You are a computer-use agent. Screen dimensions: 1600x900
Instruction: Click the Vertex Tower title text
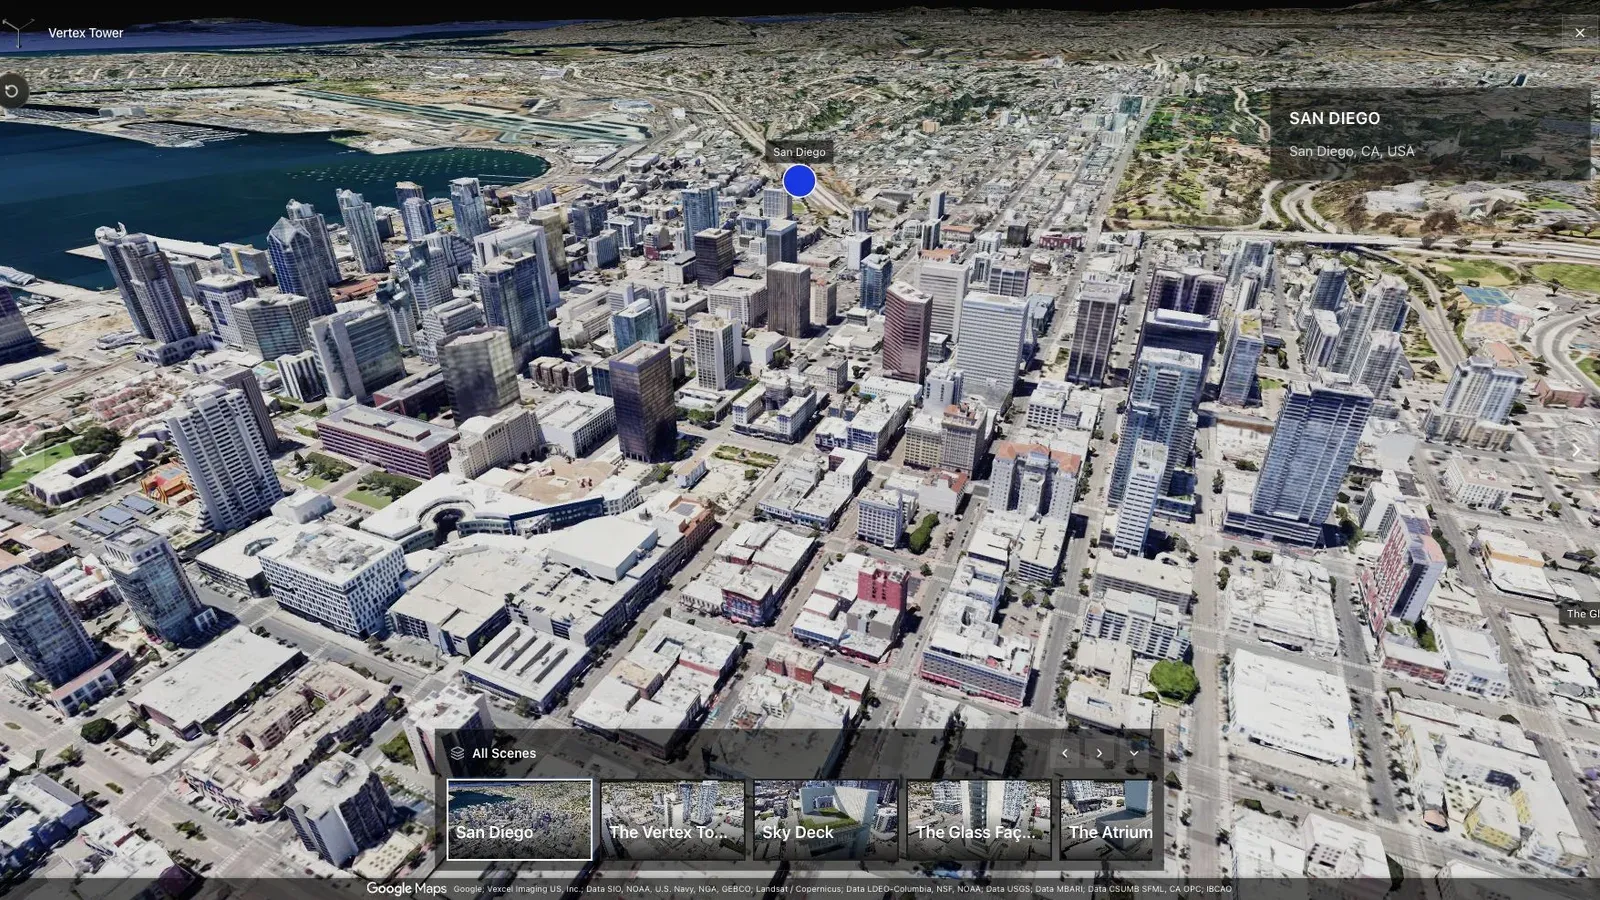86,33
